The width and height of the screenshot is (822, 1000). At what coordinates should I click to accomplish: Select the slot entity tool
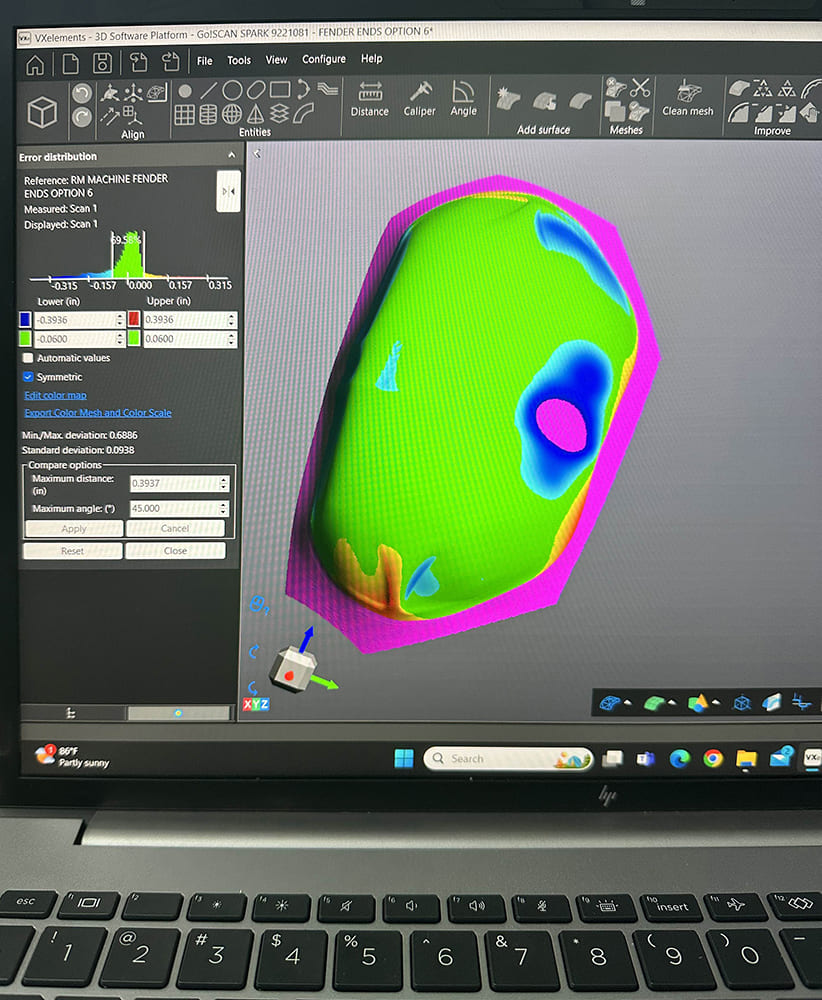tap(256, 89)
